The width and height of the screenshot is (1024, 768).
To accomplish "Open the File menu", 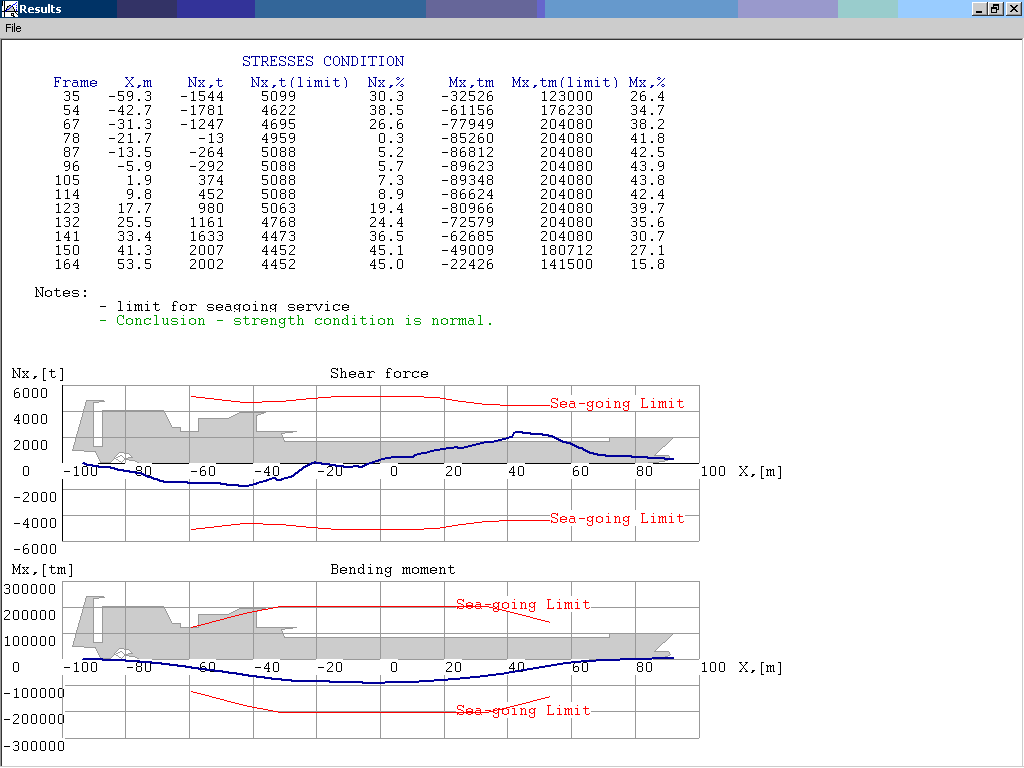I will click(13, 28).
